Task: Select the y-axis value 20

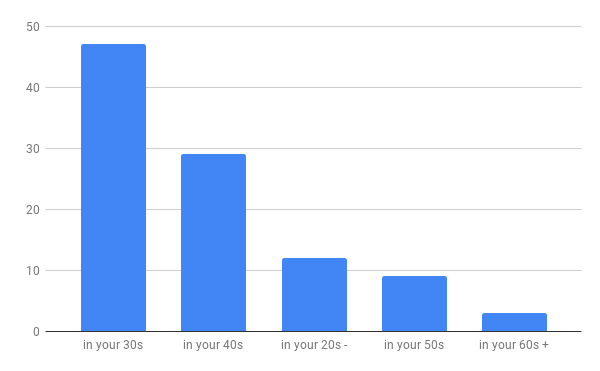Action: tap(33, 210)
